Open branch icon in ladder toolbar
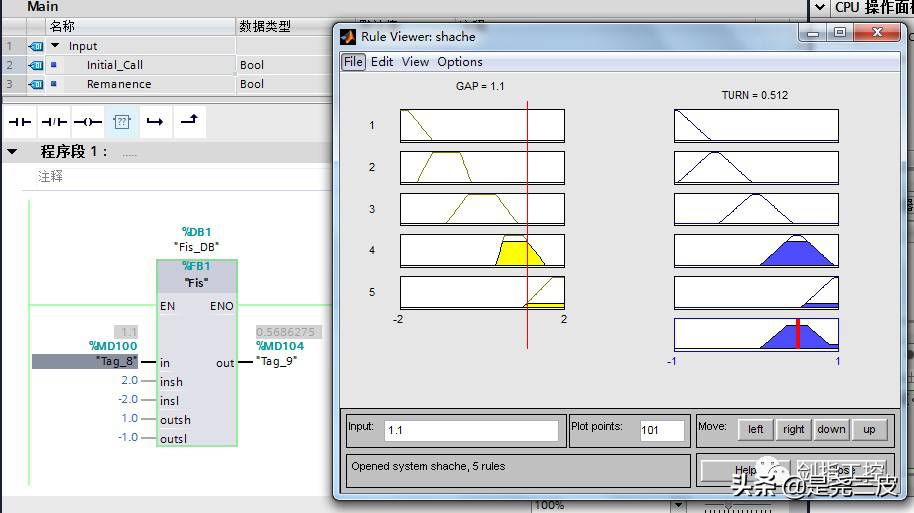914x513 pixels. click(x=155, y=122)
